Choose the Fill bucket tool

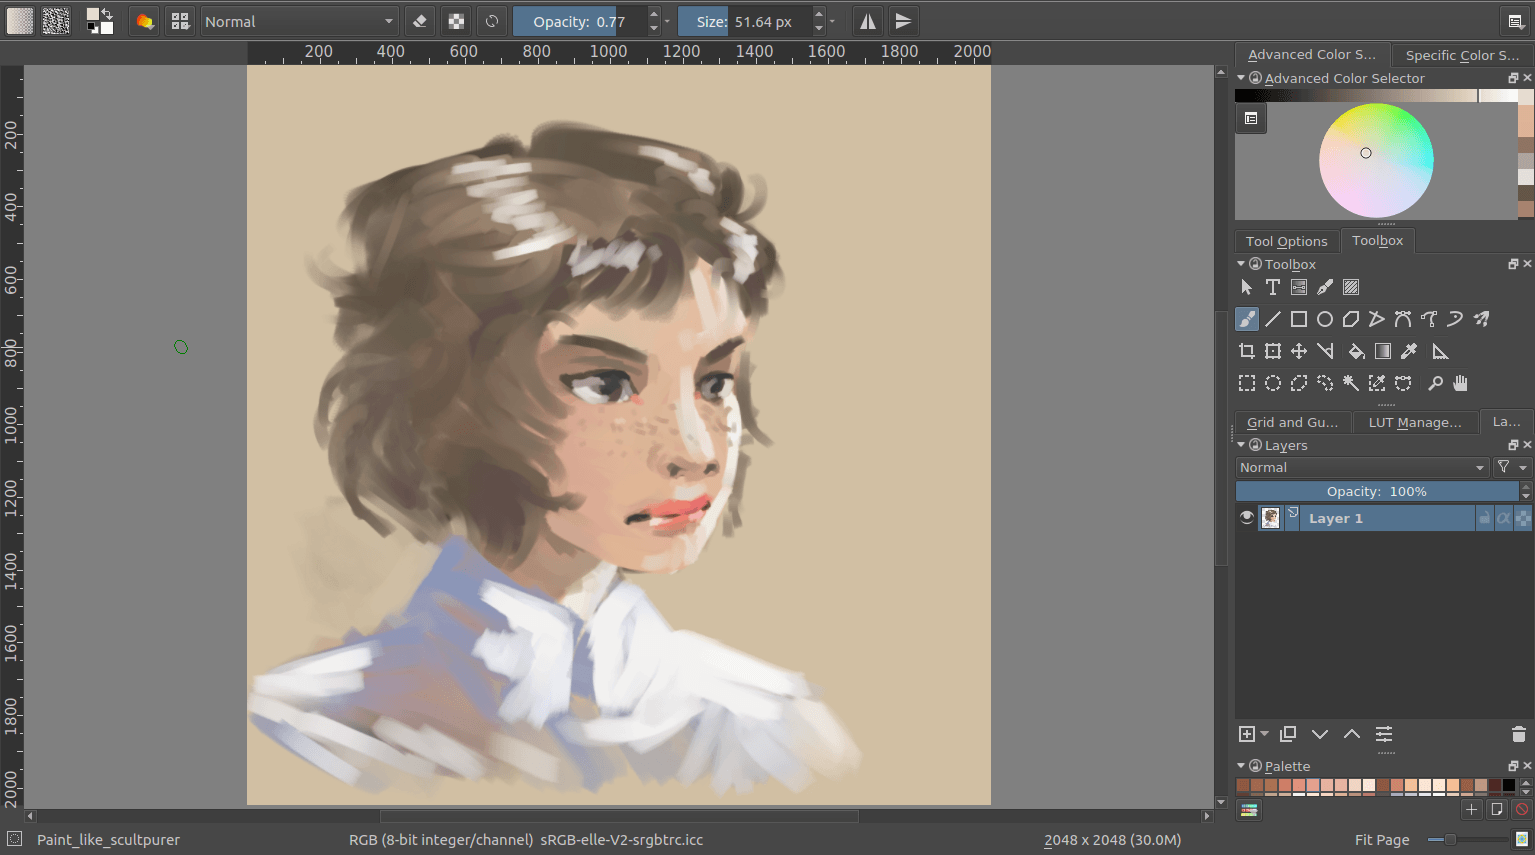(1356, 351)
